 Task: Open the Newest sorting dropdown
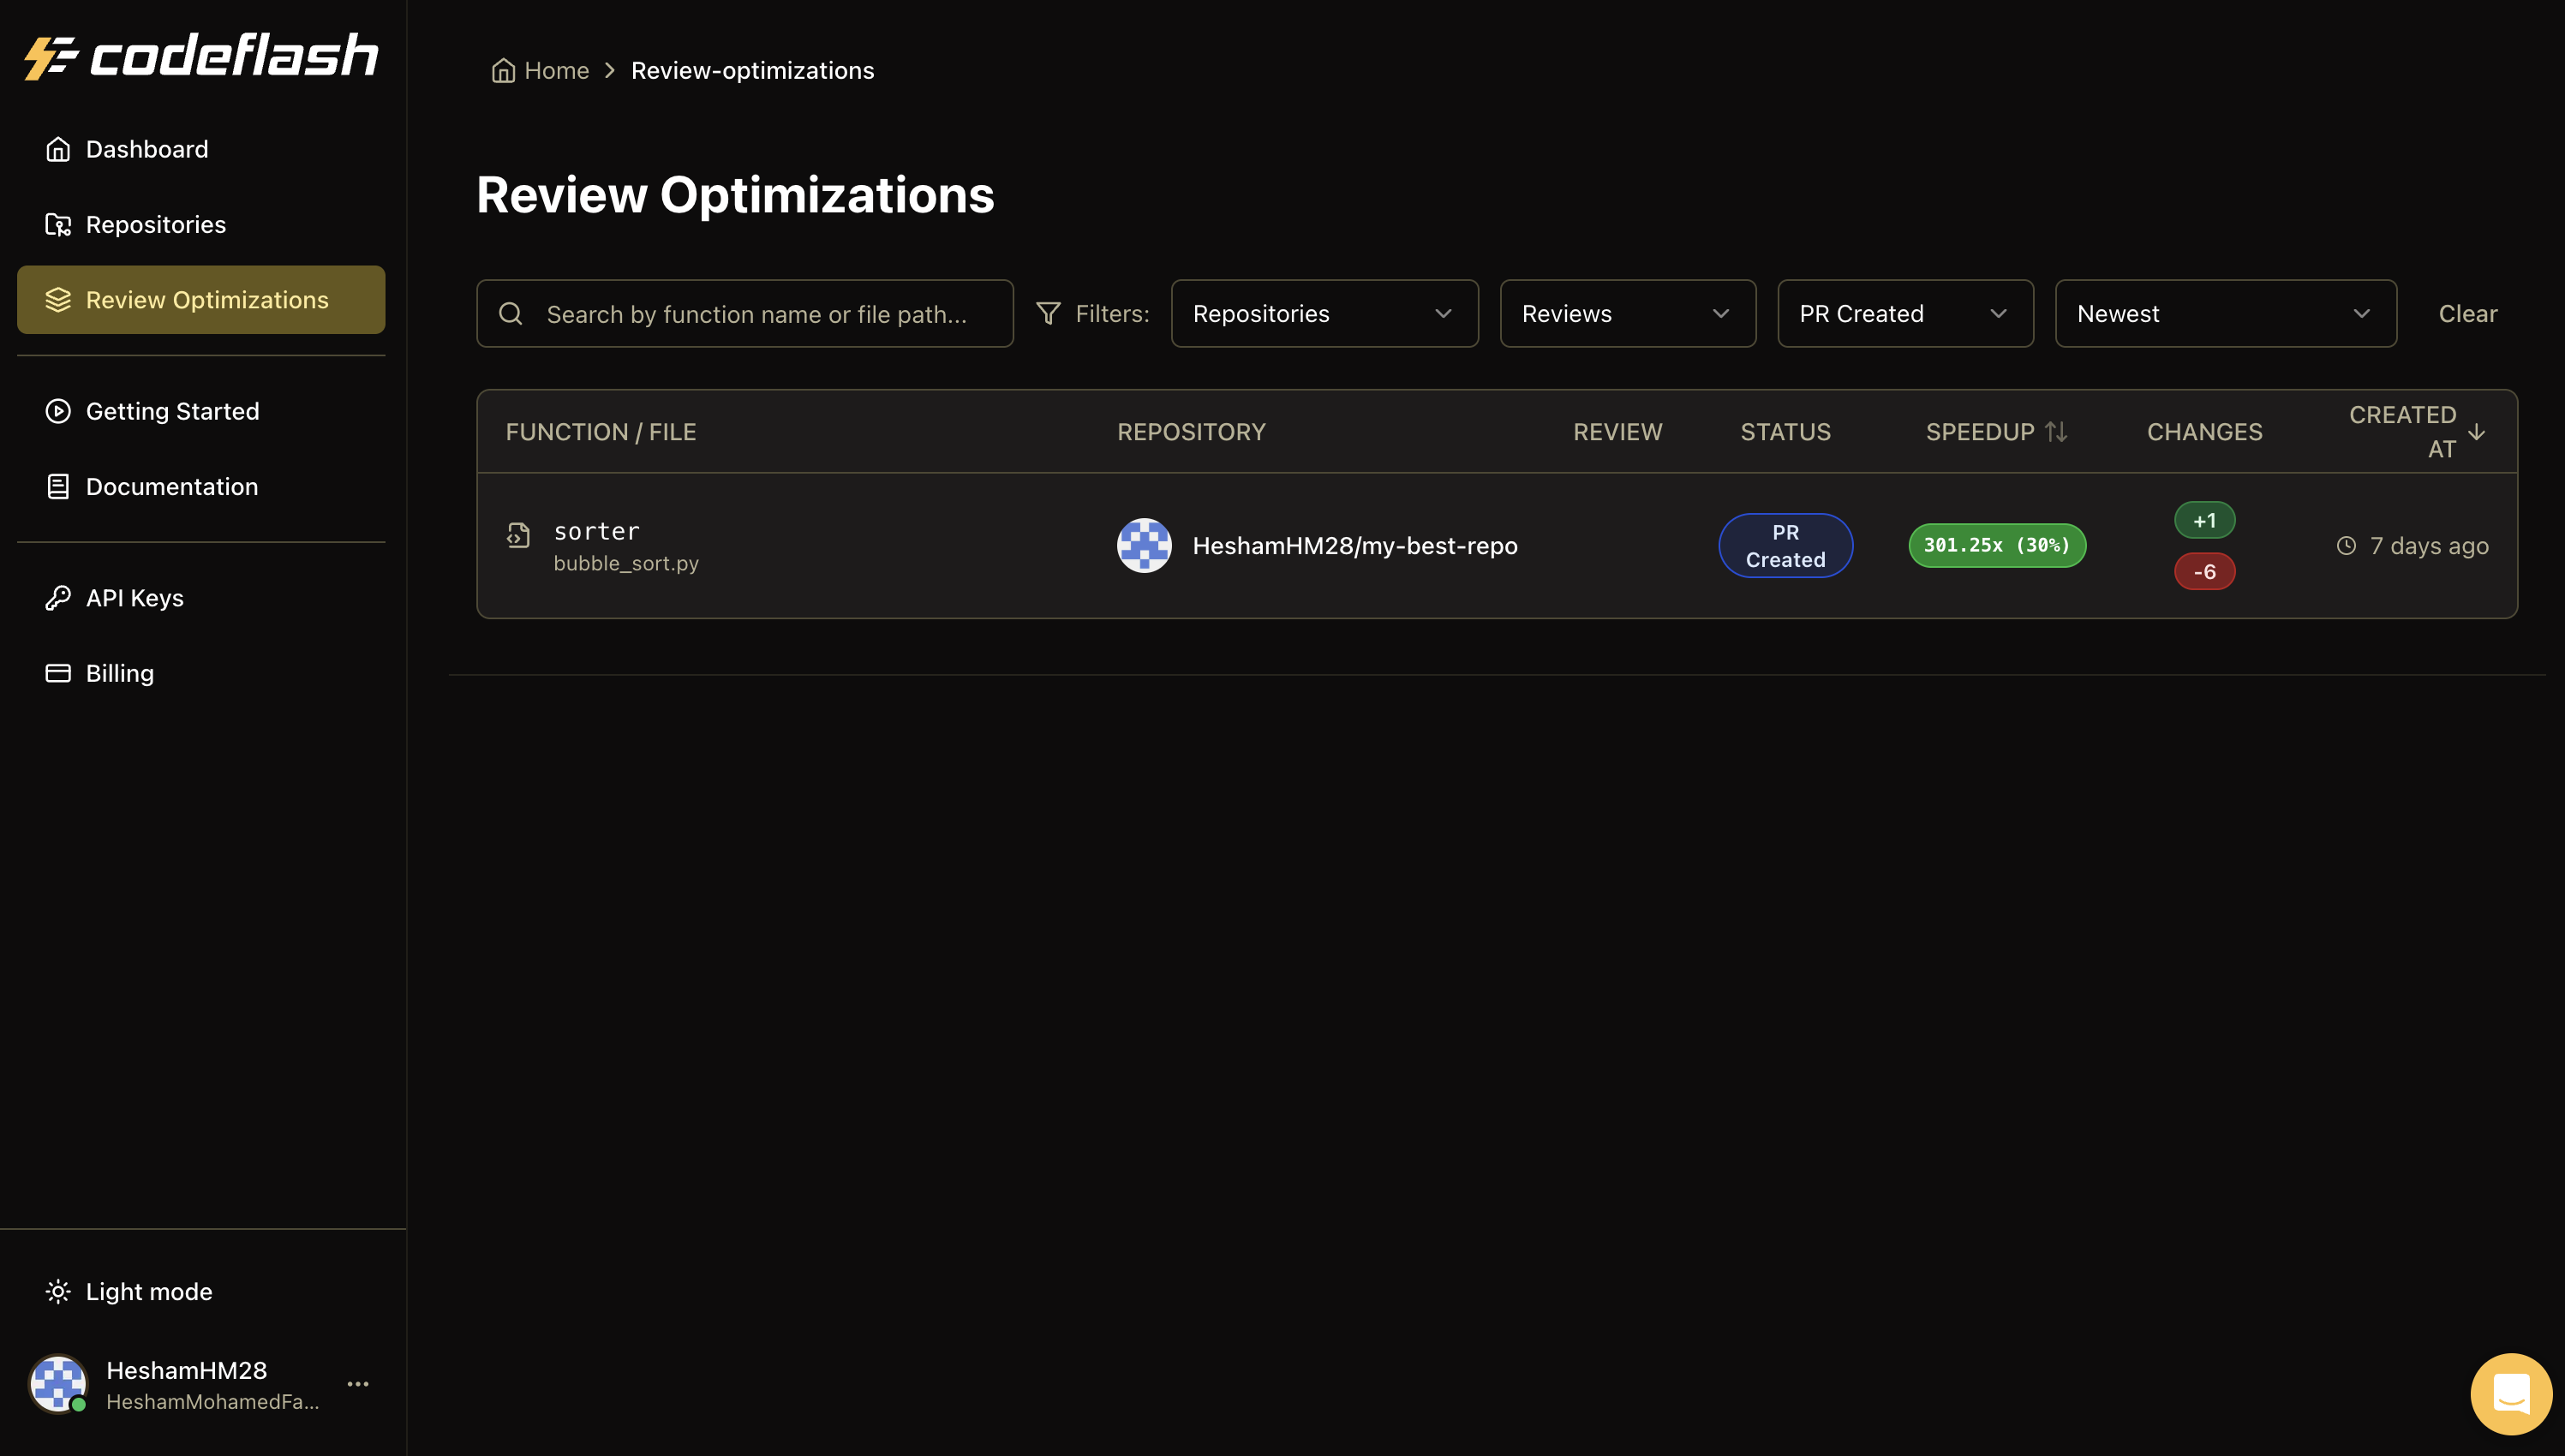pos(2224,313)
